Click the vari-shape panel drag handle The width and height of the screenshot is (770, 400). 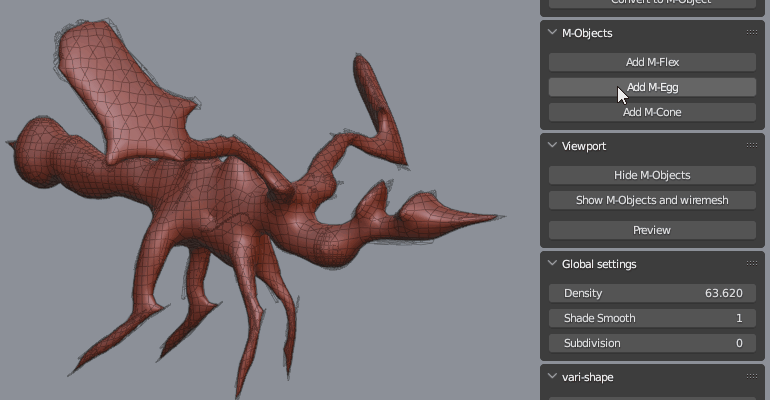click(751, 376)
